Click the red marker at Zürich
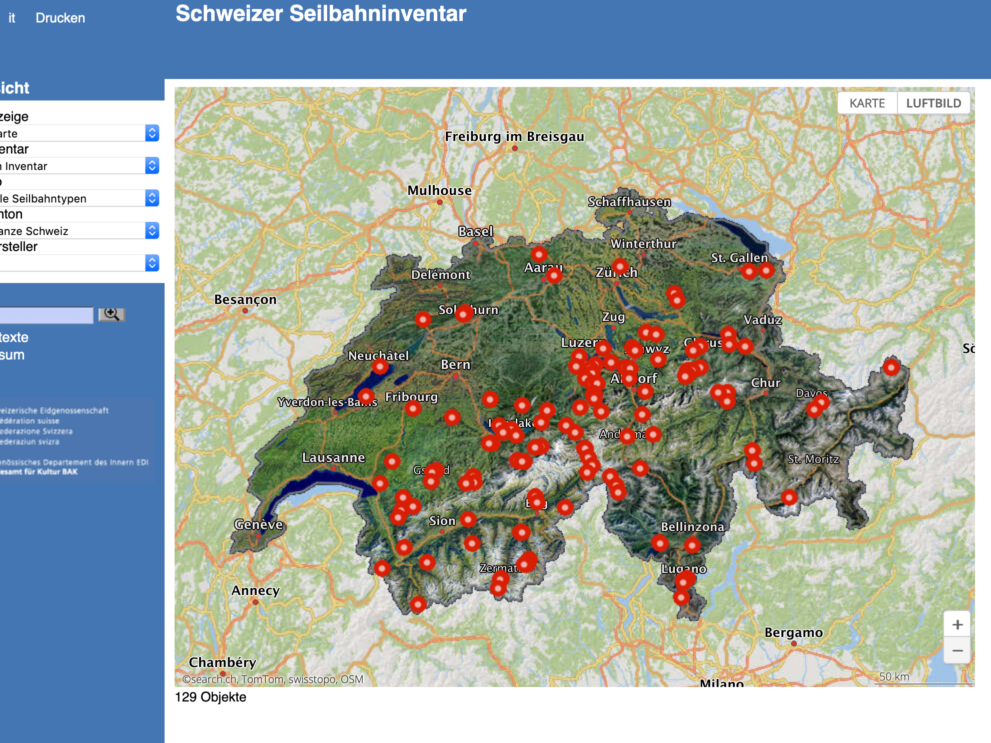991x743 pixels. (620, 267)
